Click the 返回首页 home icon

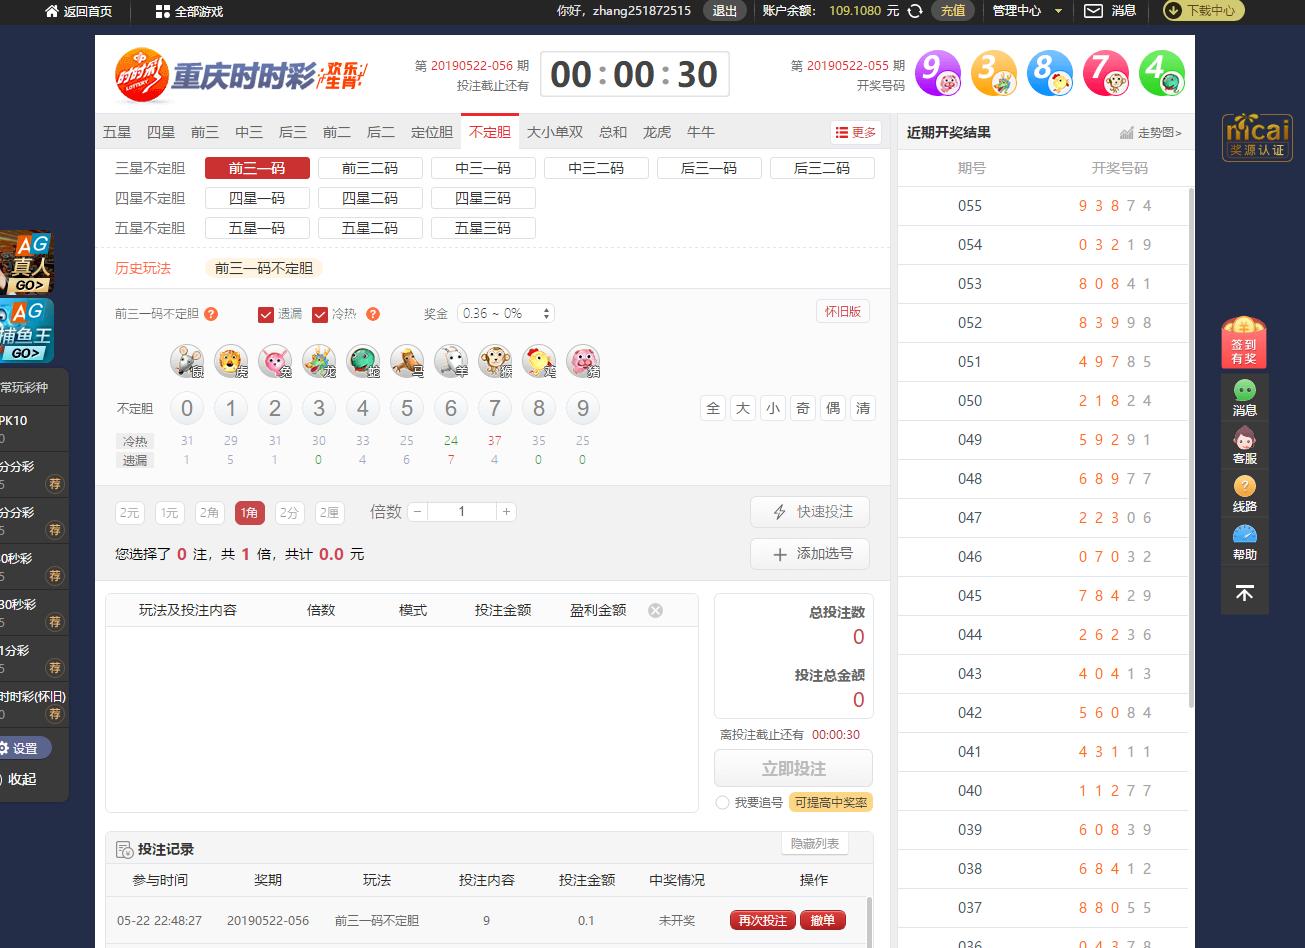tap(52, 11)
